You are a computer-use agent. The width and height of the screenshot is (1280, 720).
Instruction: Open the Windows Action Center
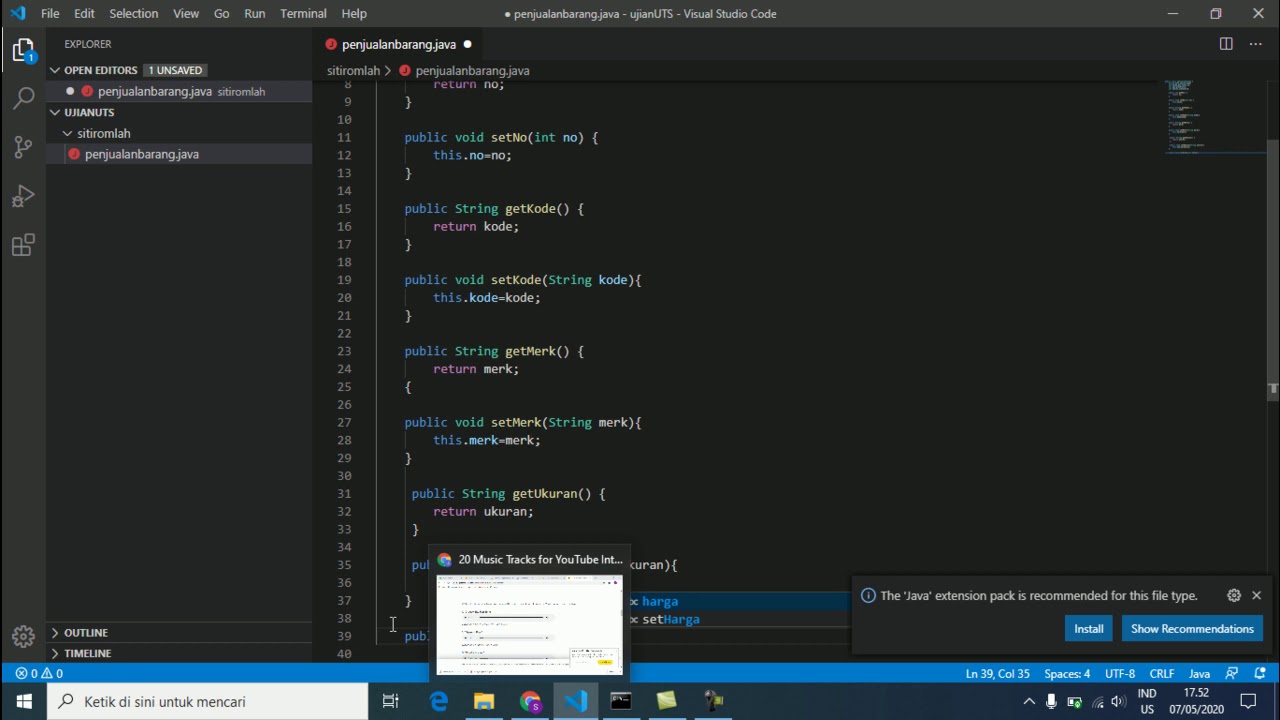(x=1247, y=702)
